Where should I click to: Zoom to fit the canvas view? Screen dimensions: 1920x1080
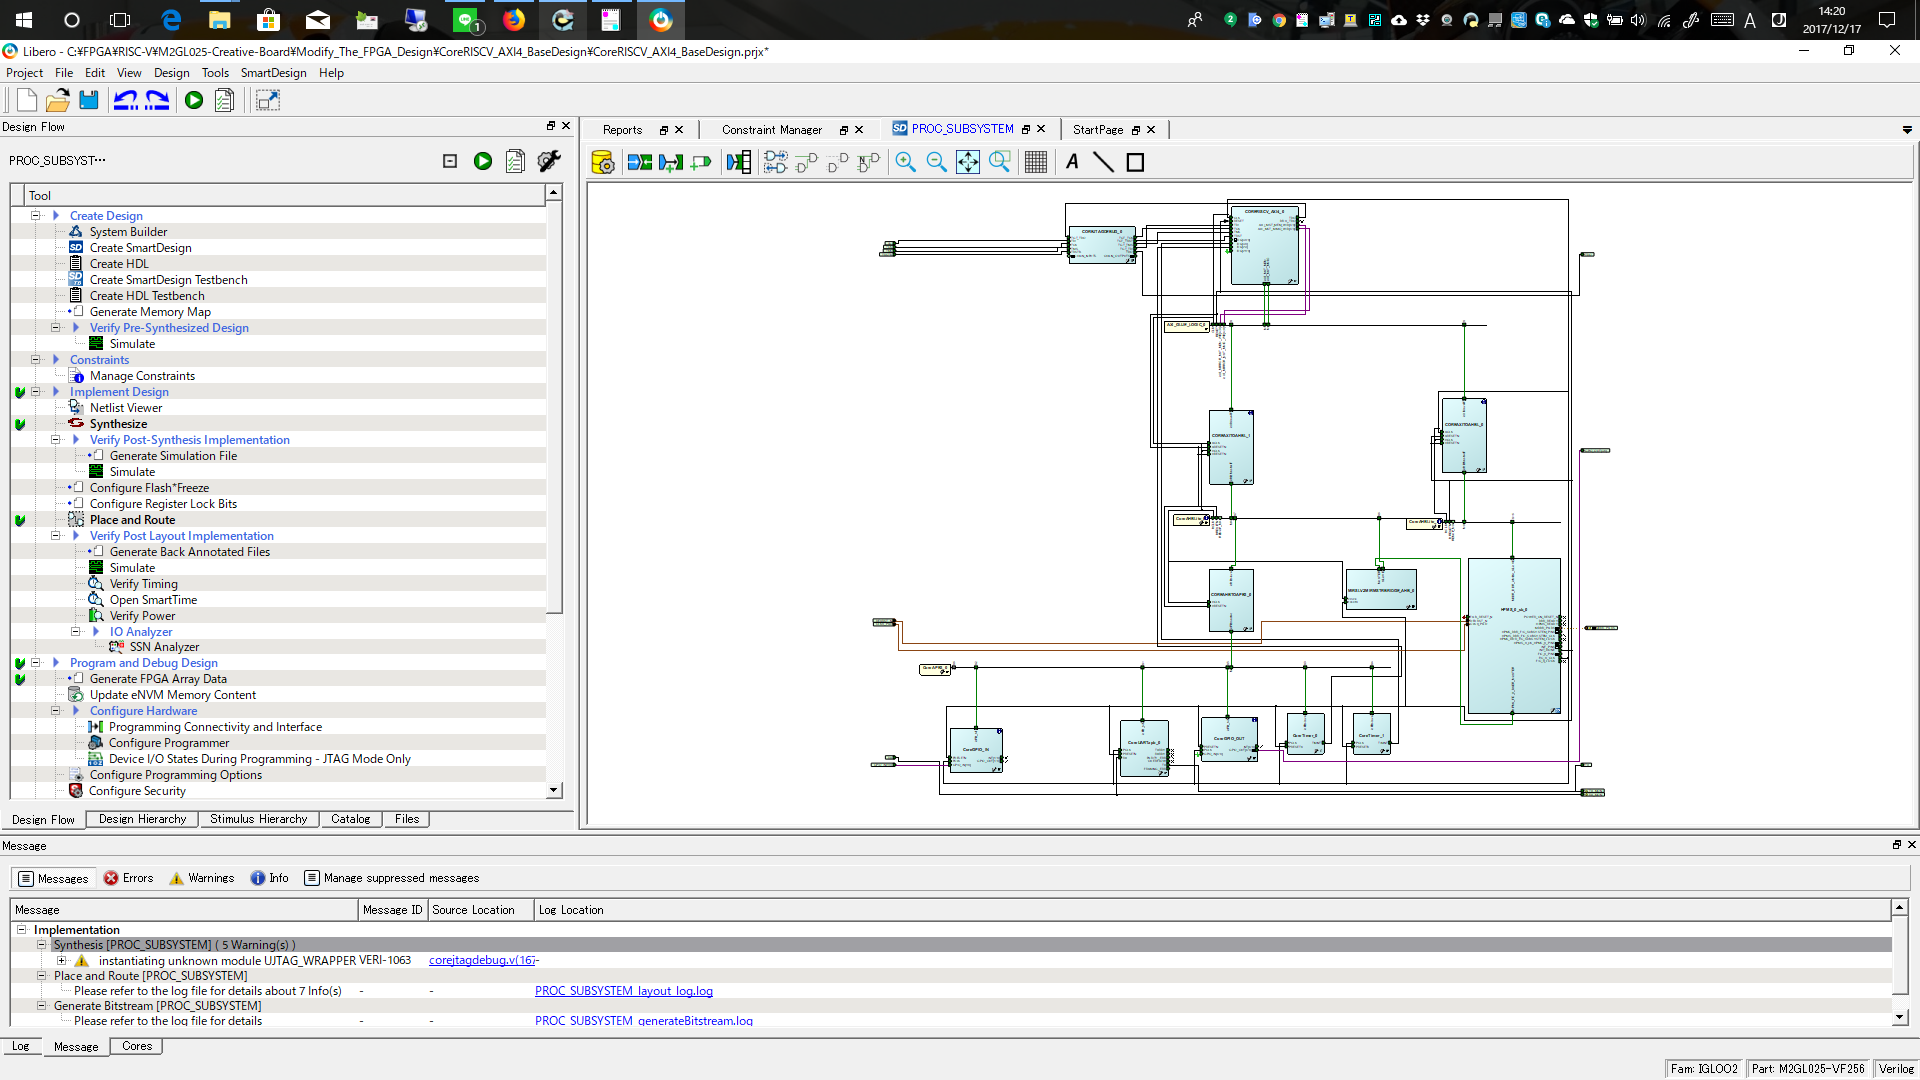[x=968, y=162]
